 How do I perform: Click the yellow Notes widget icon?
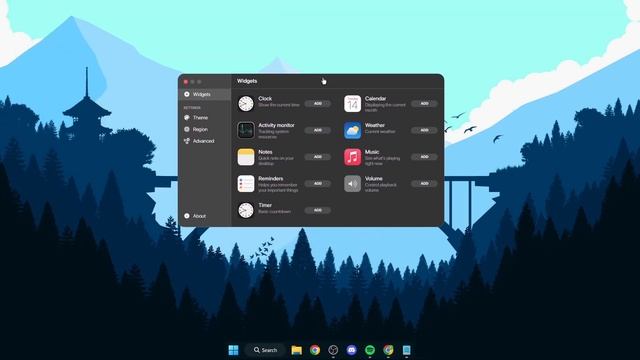[246, 157]
